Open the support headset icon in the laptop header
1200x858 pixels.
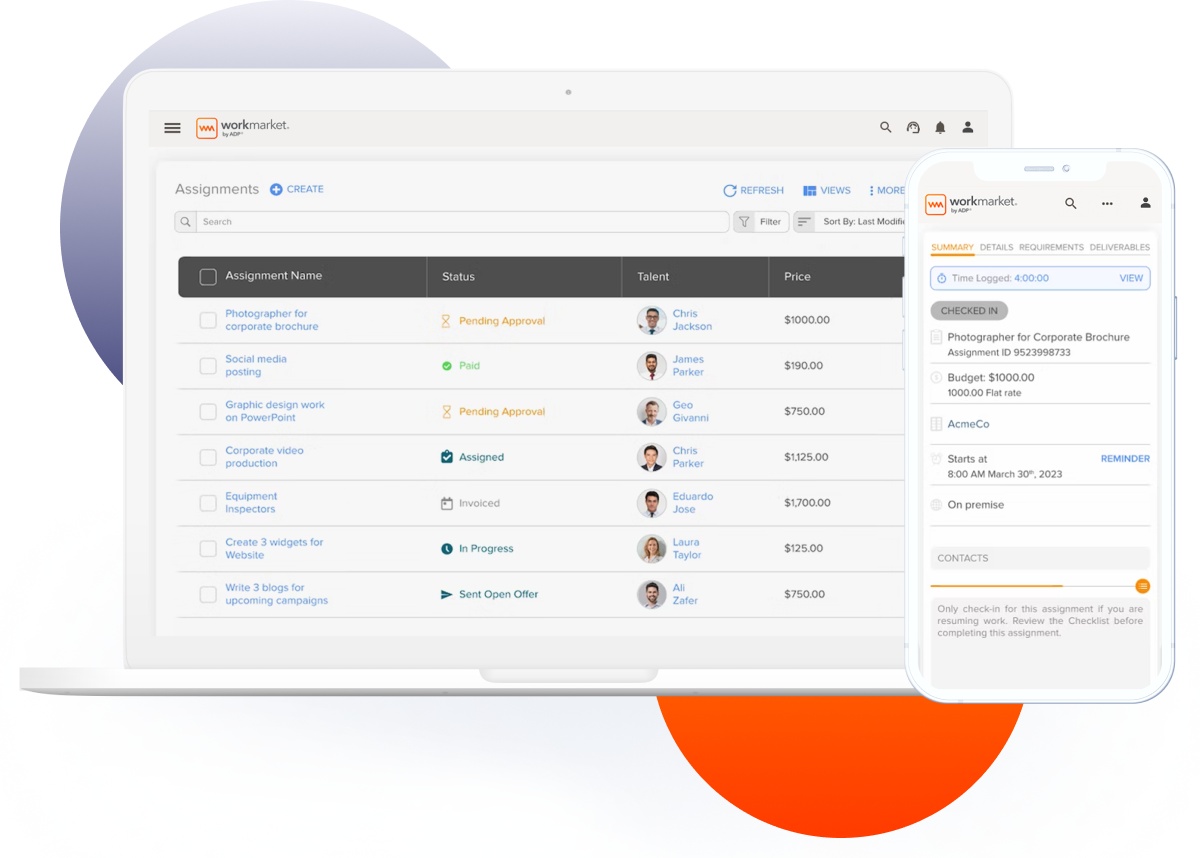[913, 127]
